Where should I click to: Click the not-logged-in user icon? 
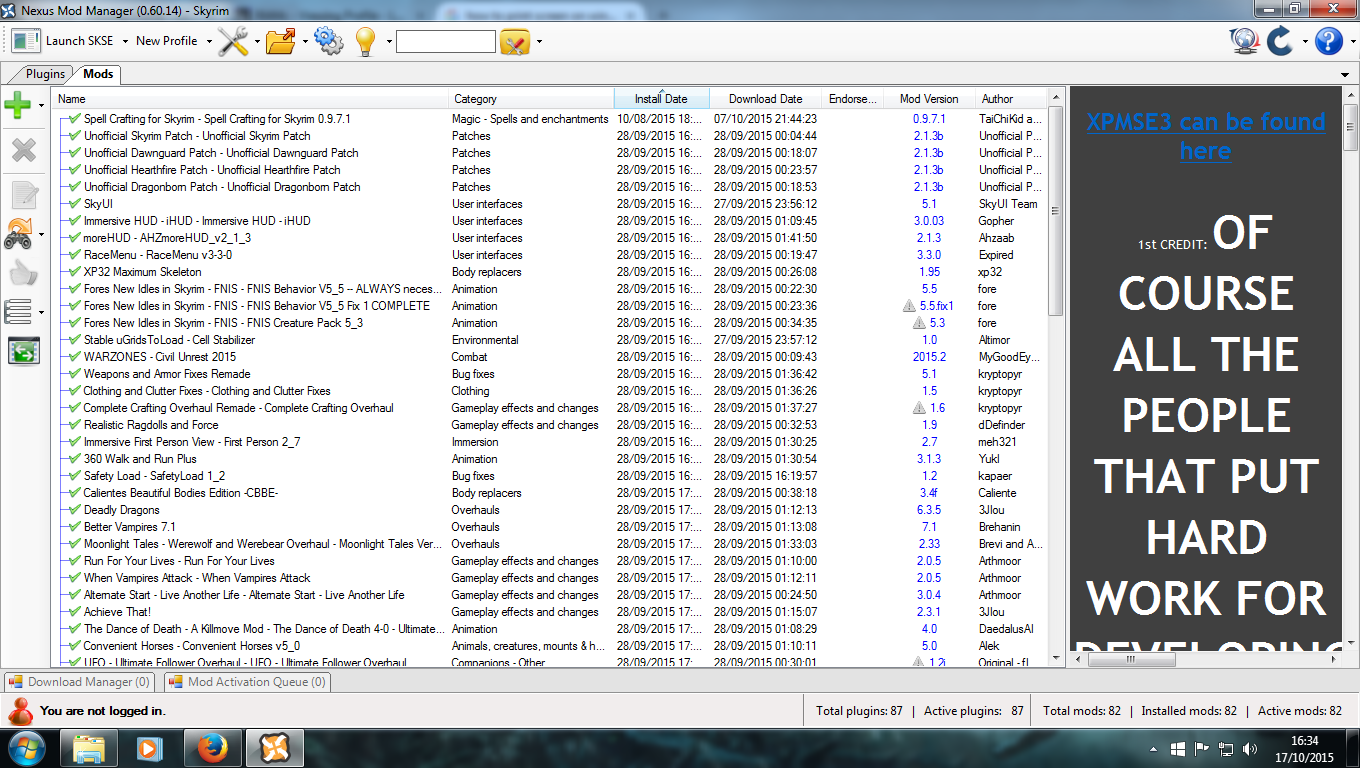(x=20, y=711)
